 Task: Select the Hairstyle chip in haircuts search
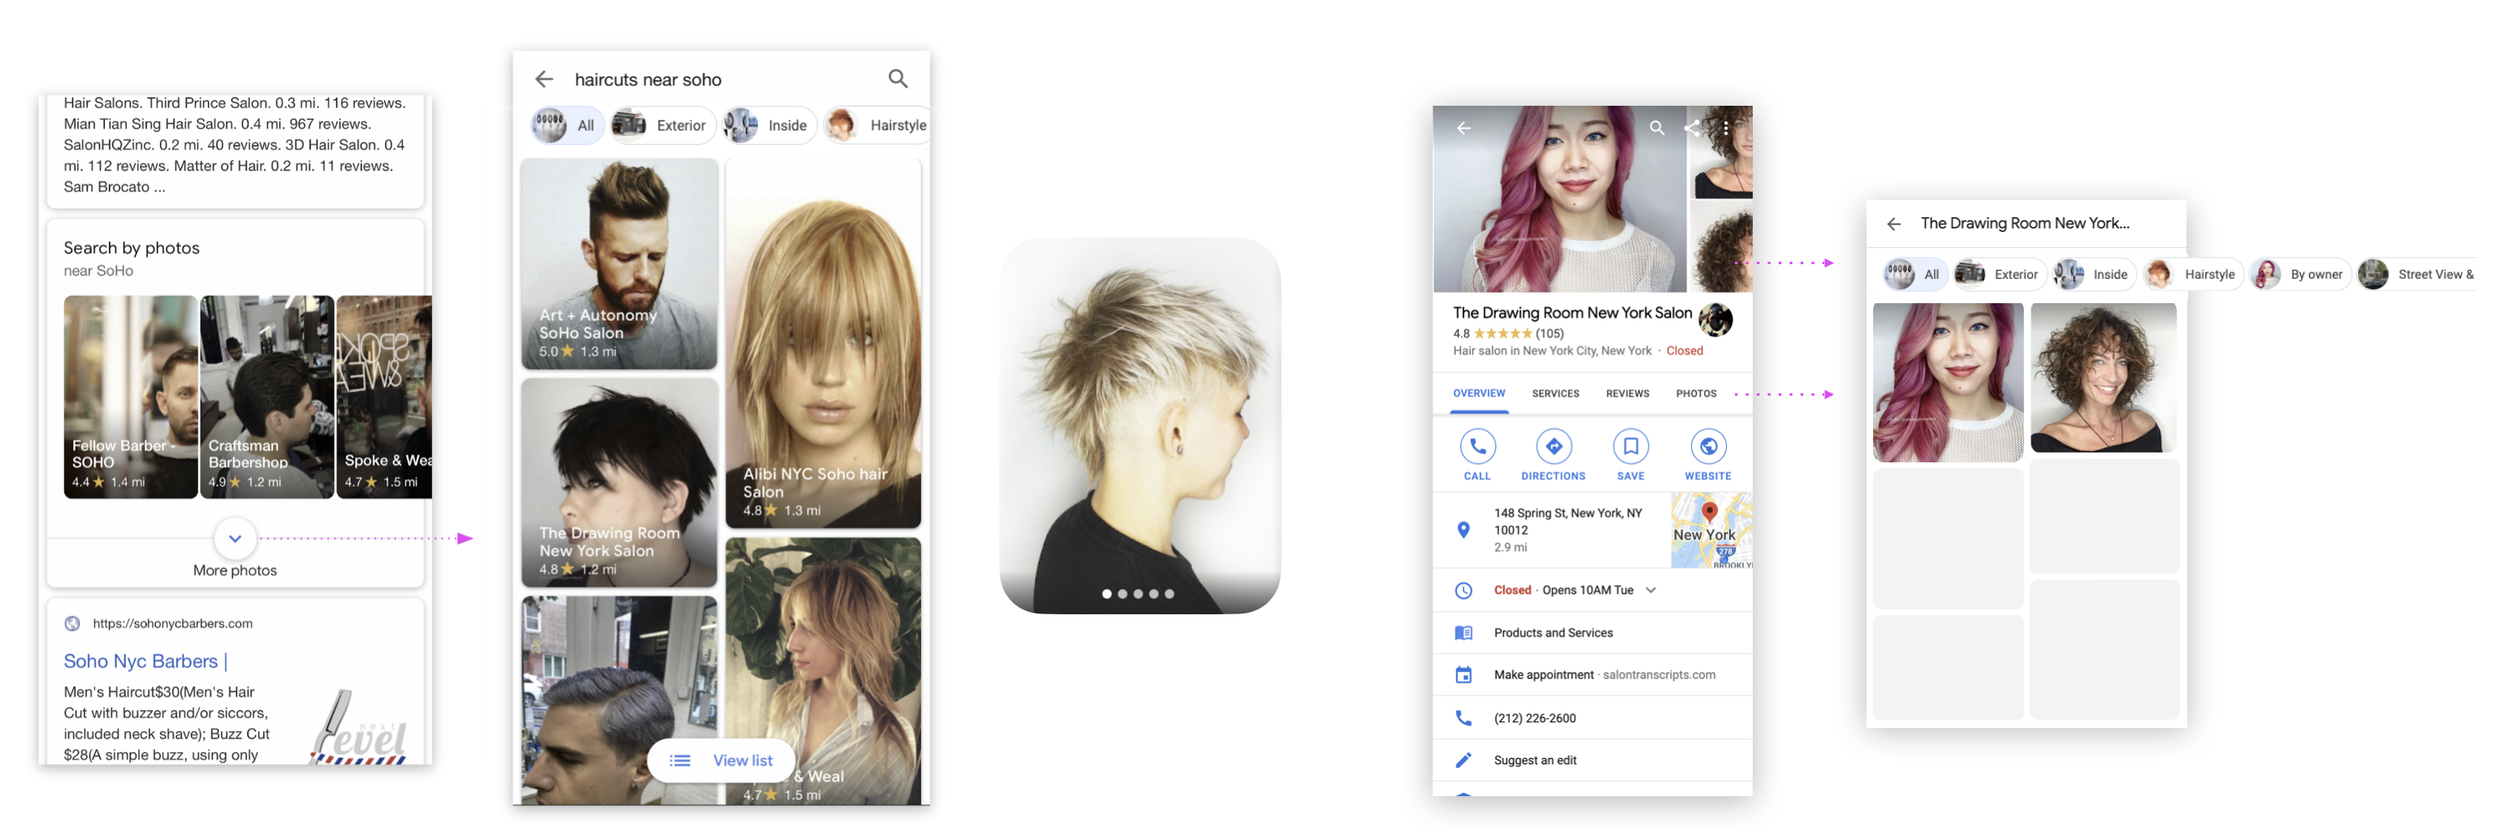[x=878, y=125]
